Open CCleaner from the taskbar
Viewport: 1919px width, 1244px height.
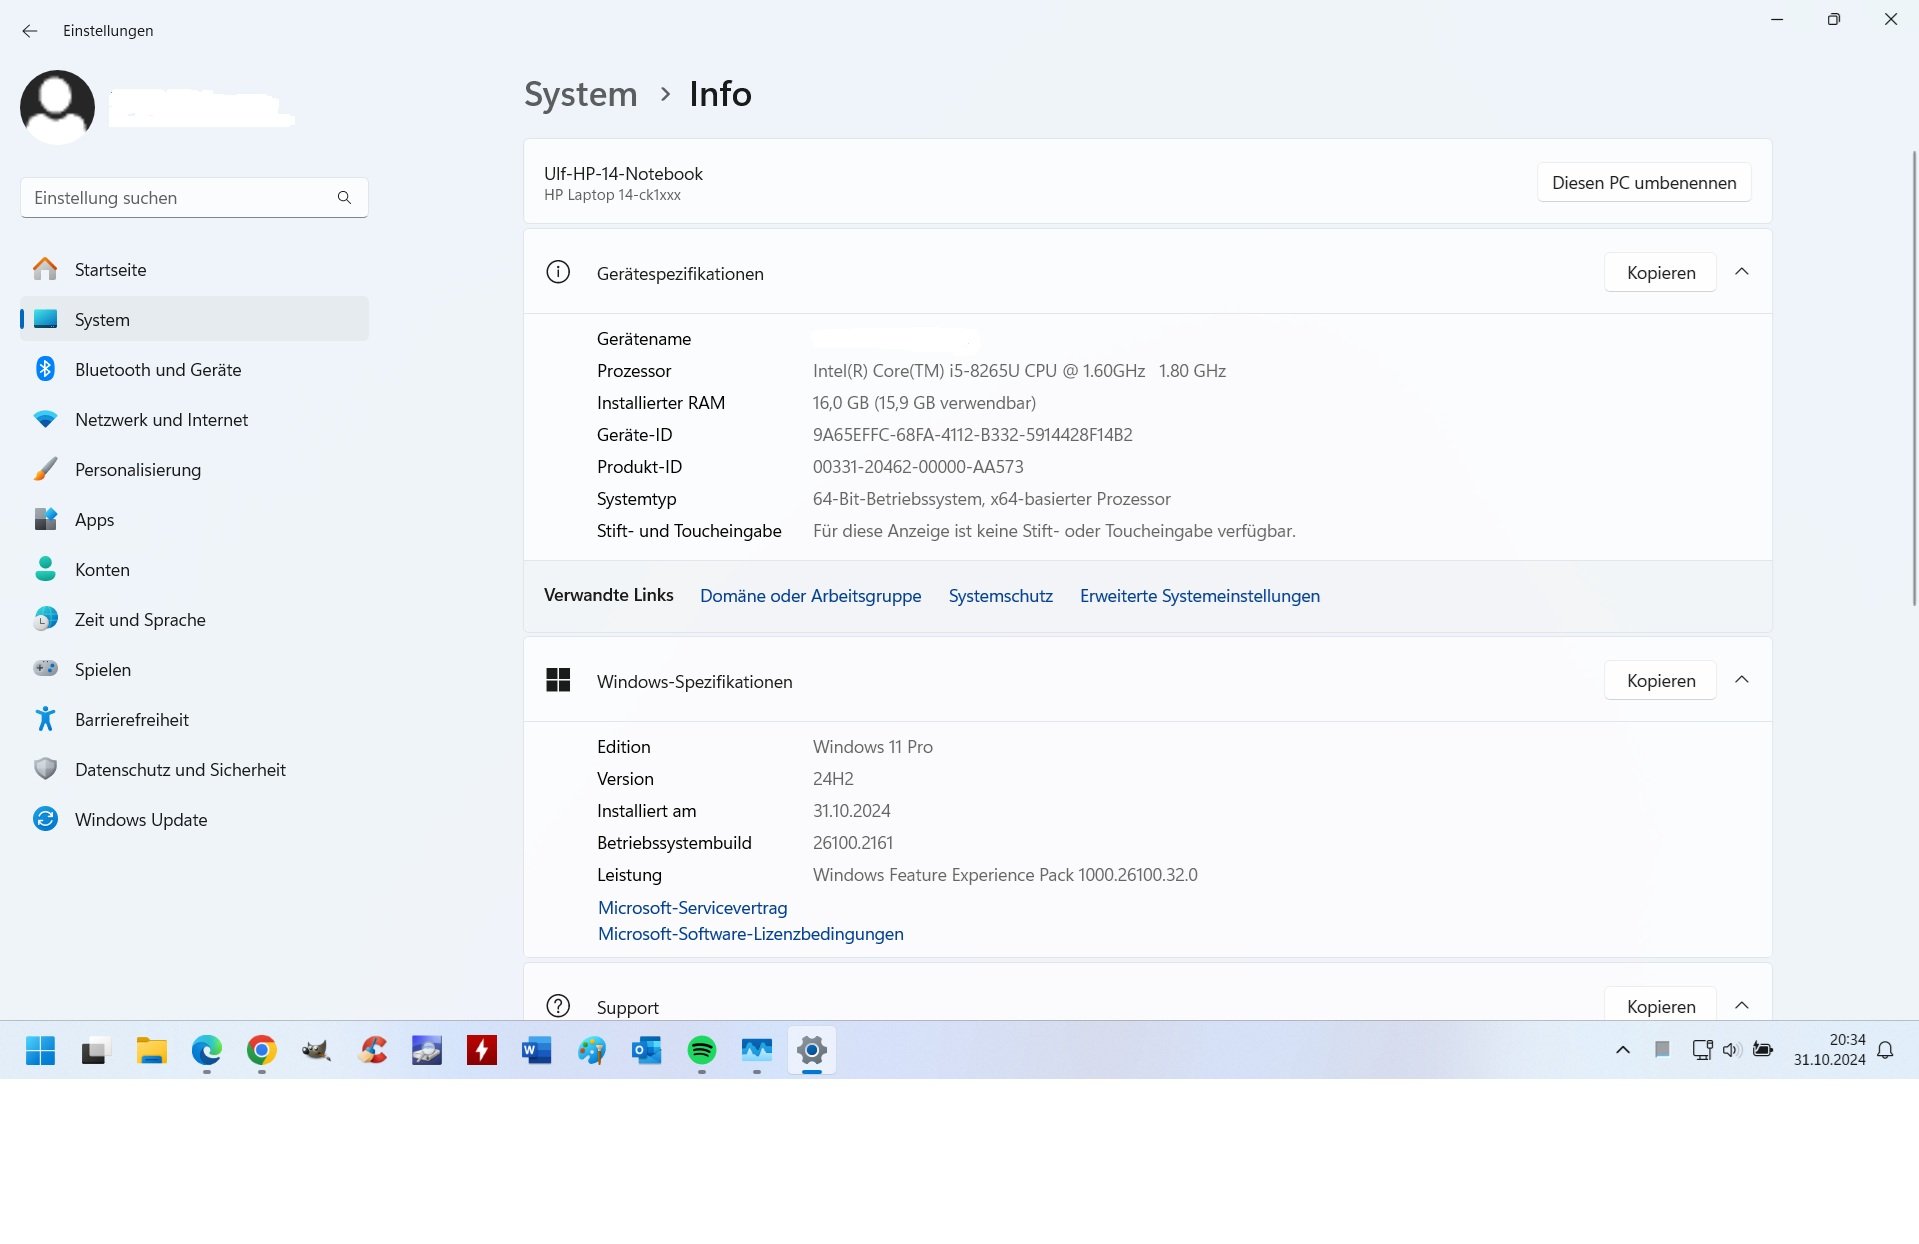pyautogui.click(x=373, y=1050)
